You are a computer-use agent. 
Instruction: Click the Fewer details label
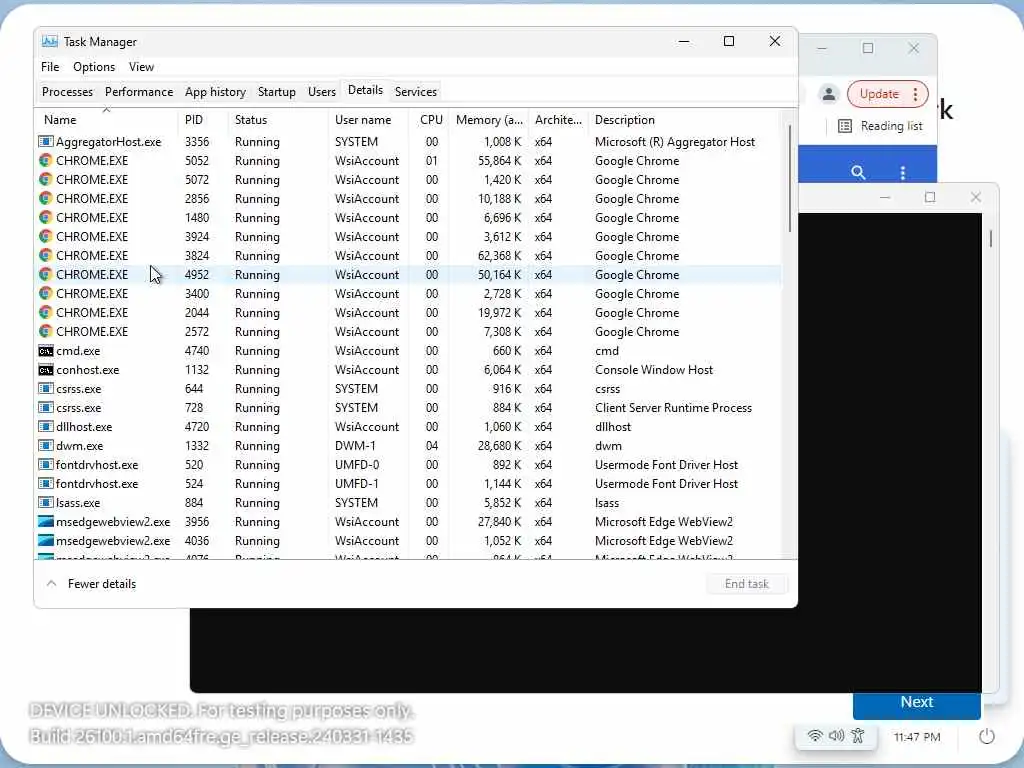102,584
